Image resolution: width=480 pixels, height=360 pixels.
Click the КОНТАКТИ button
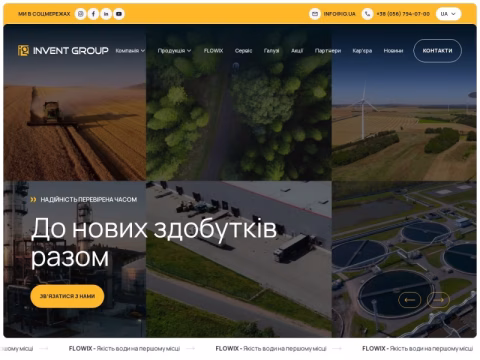tap(437, 51)
